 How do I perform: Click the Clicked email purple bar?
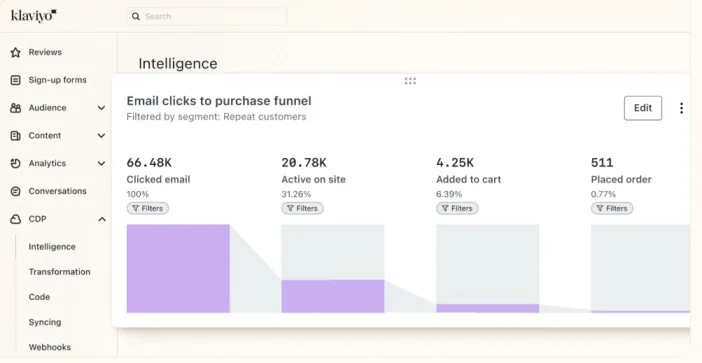click(178, 269)
